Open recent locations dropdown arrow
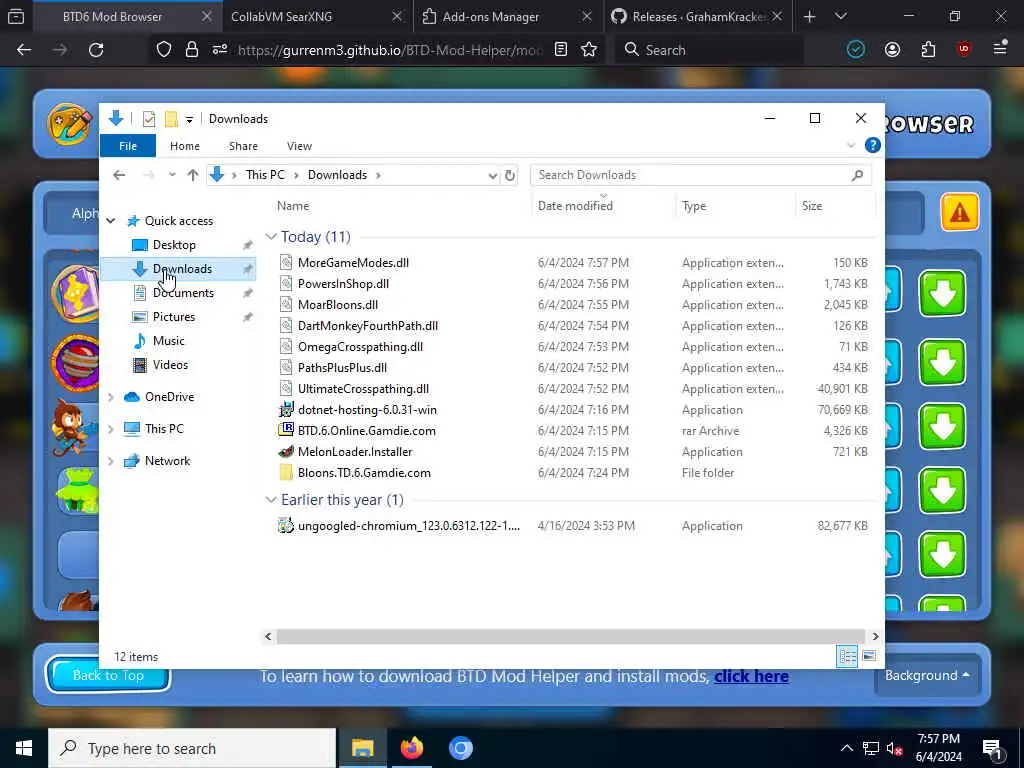The image size is (1024, 768). (172, 175)
